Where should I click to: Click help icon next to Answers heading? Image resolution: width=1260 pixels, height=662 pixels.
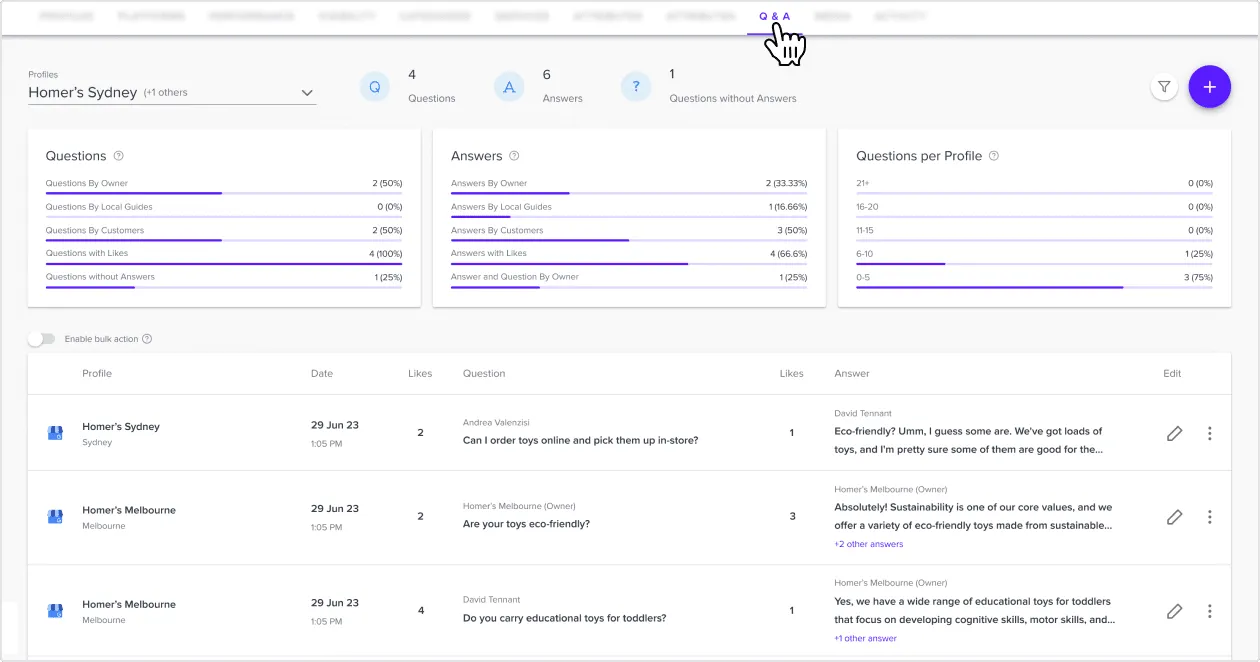pos(514,156)
